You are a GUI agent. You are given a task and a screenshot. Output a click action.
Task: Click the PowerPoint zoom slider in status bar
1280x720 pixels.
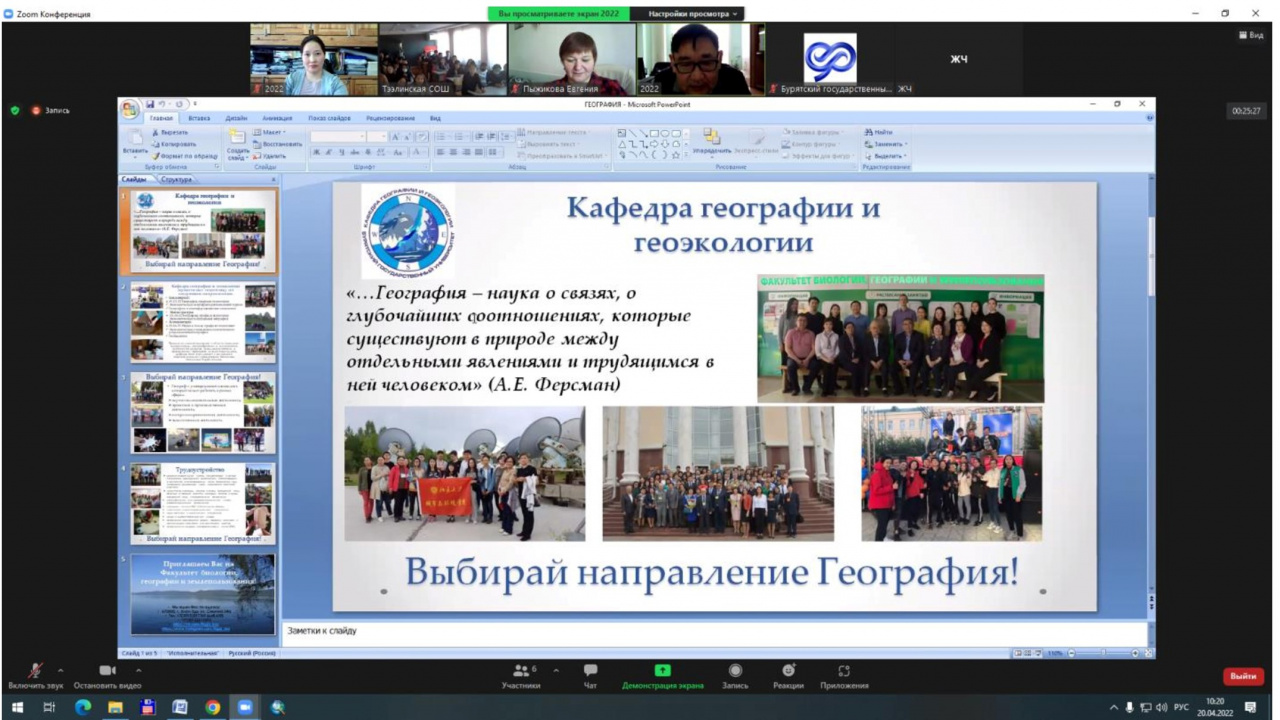pos(1103,653)
